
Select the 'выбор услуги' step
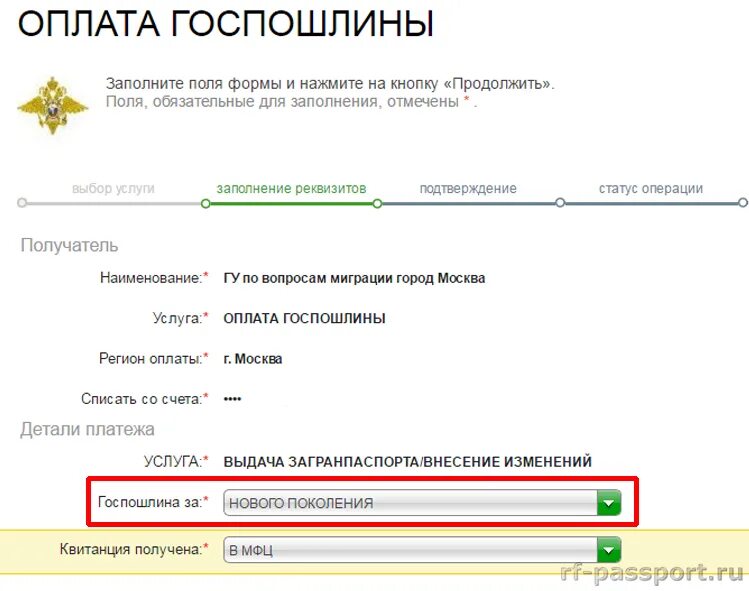[x=113, y=188]
